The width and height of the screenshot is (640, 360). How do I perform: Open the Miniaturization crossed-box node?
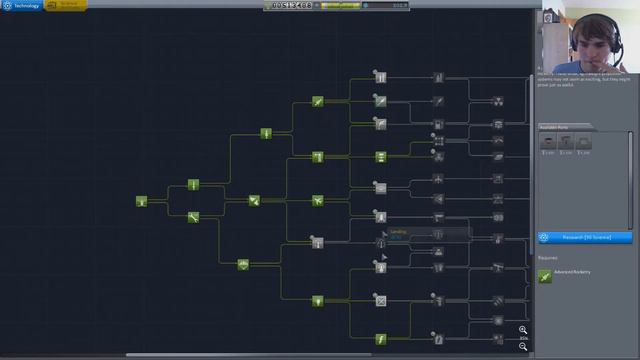381,301
